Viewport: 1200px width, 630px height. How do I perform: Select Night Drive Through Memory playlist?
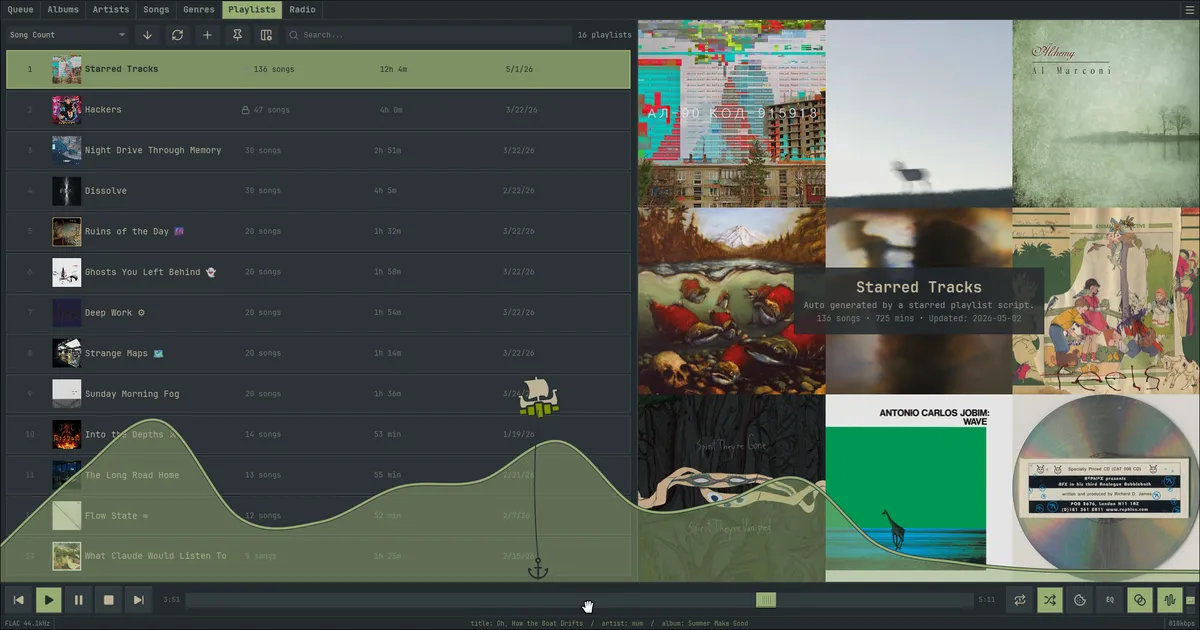(x=318, y=150)
